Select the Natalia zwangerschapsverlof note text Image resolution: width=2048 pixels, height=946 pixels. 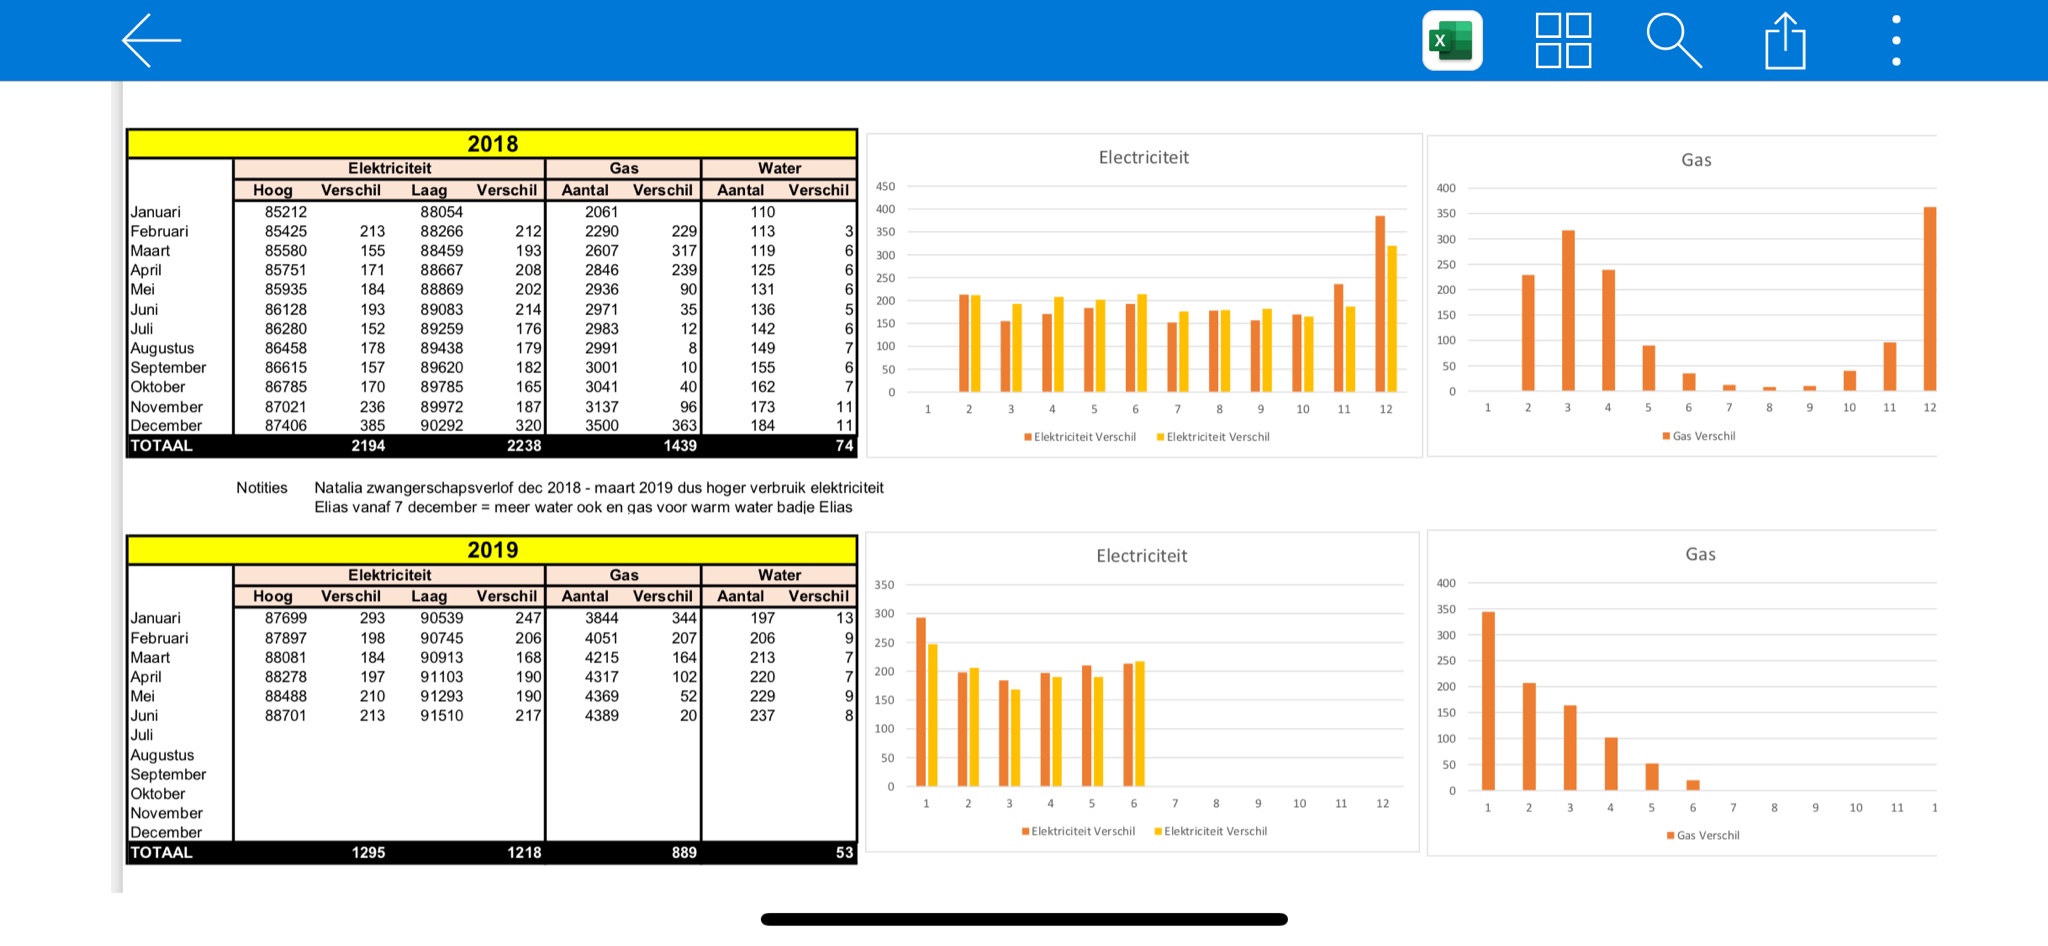[x=599, y=488]
